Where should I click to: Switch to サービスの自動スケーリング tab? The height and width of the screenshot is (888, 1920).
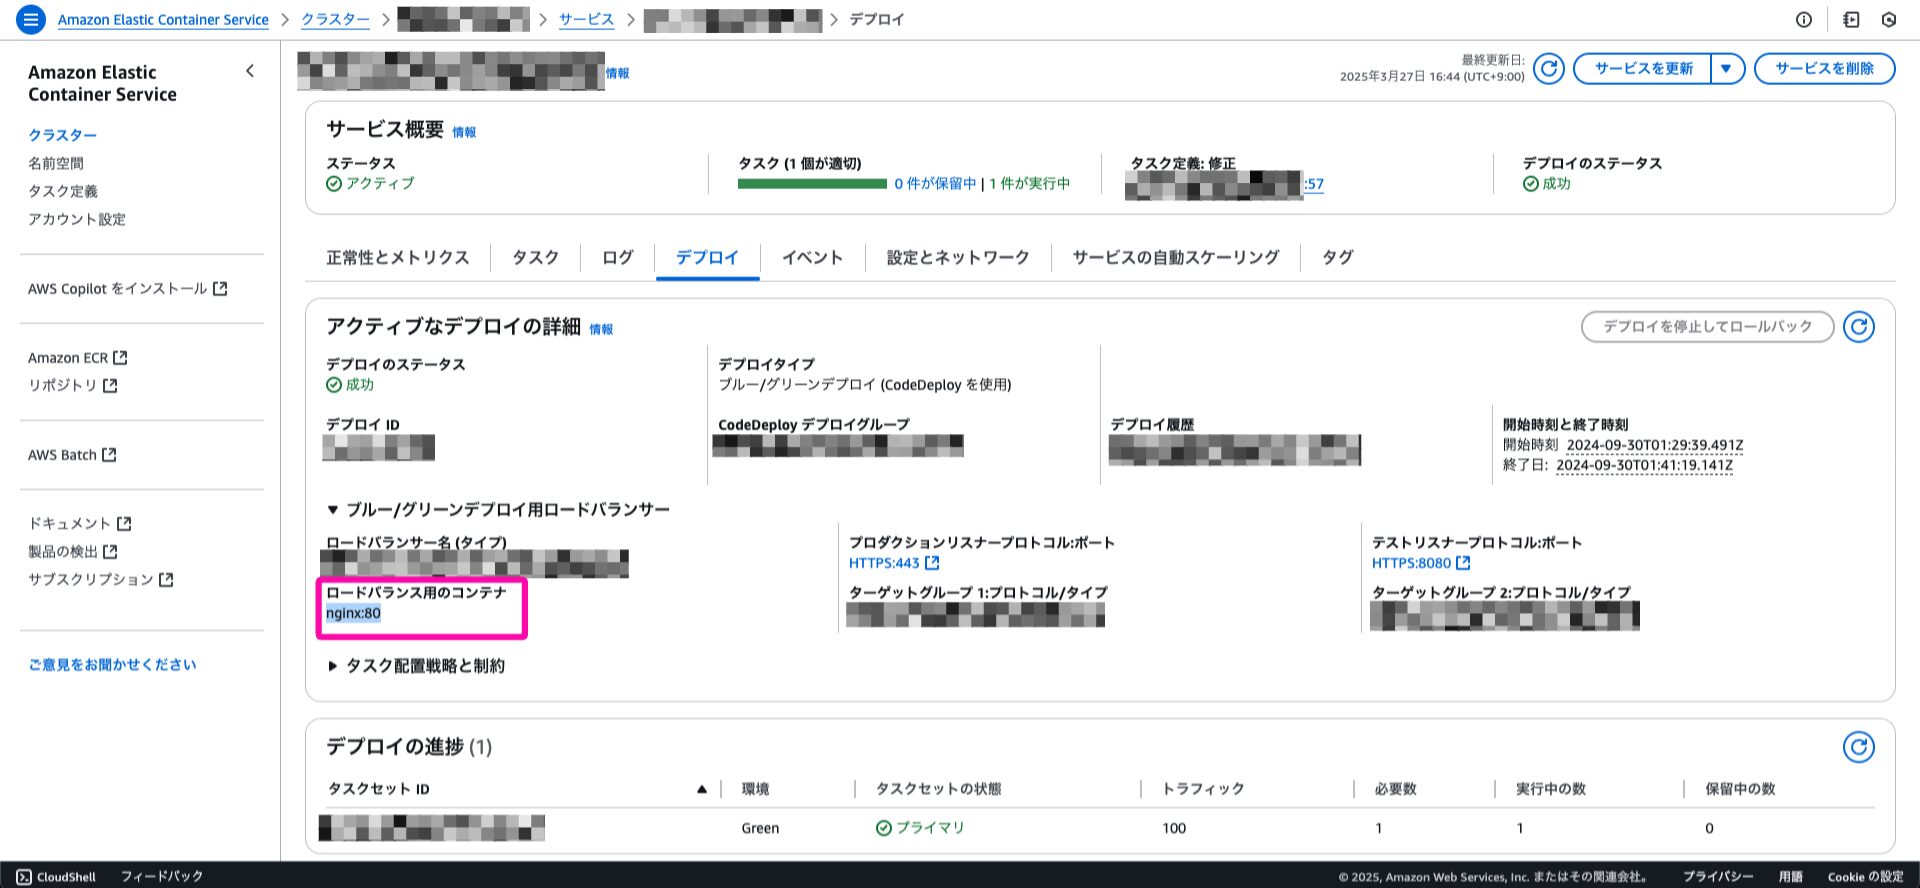[x=1176, y=258]
